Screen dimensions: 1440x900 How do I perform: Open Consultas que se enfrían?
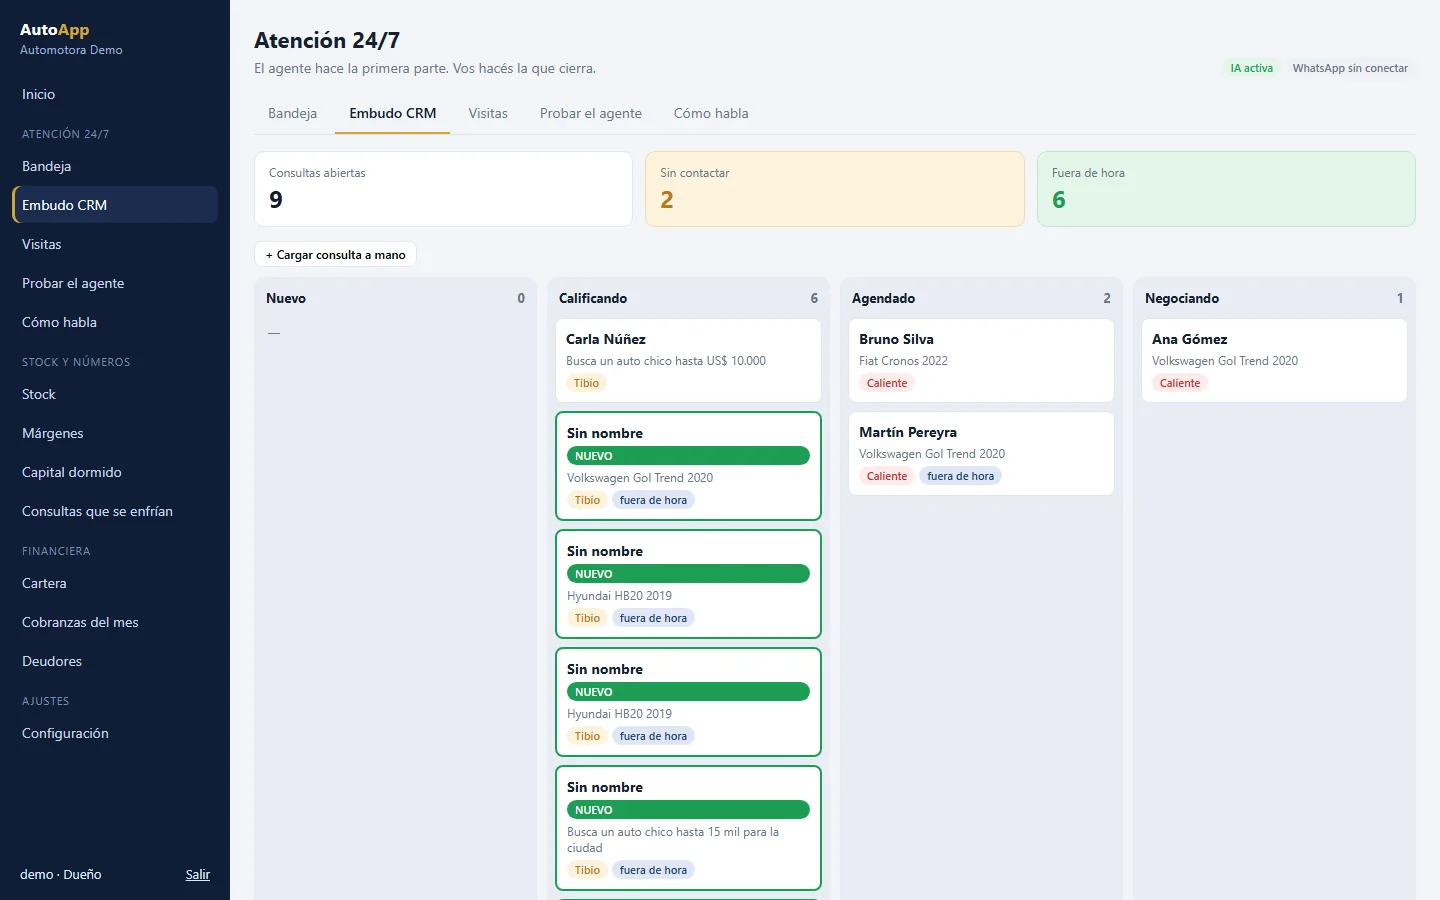coord(115,511)
